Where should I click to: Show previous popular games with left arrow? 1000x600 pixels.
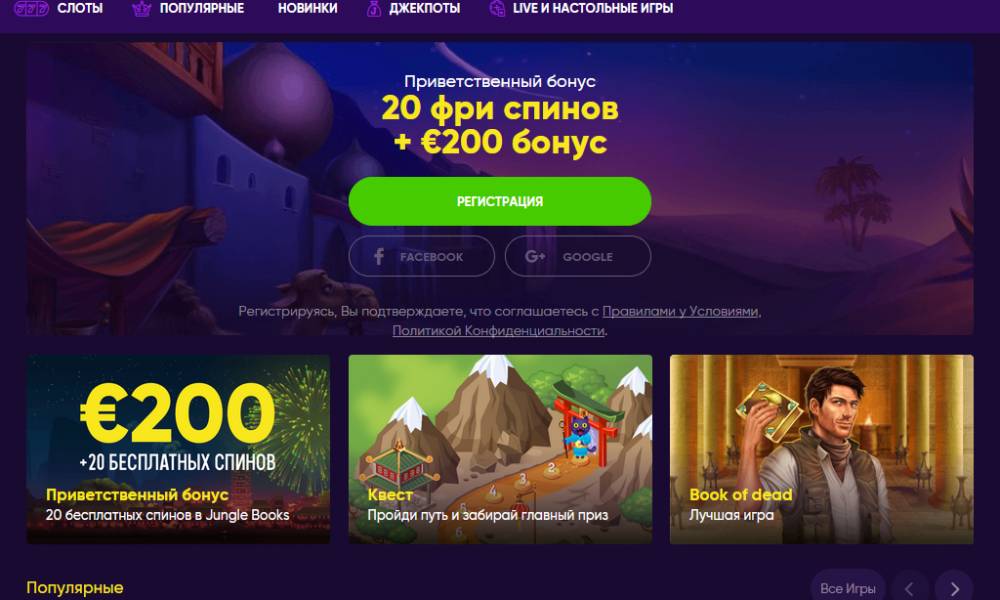[910, 589]
